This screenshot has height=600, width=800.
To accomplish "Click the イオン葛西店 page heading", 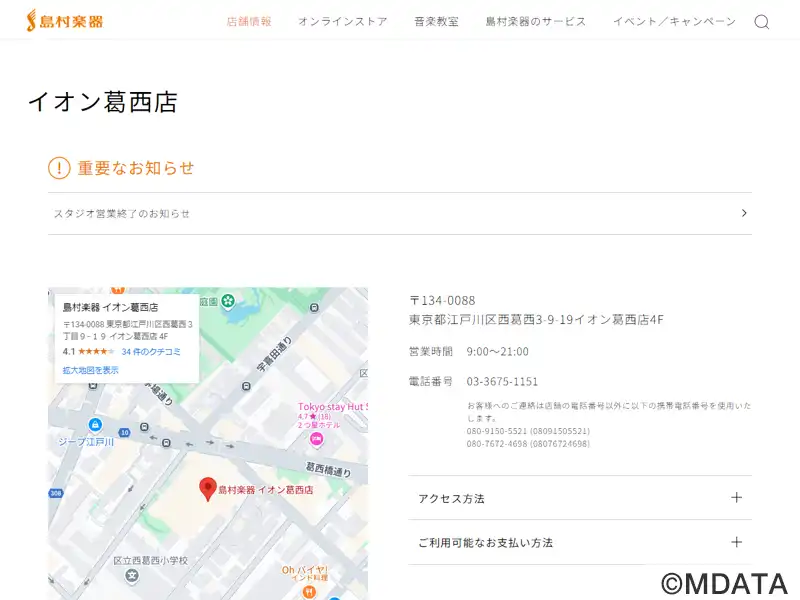I will (103, 102).
